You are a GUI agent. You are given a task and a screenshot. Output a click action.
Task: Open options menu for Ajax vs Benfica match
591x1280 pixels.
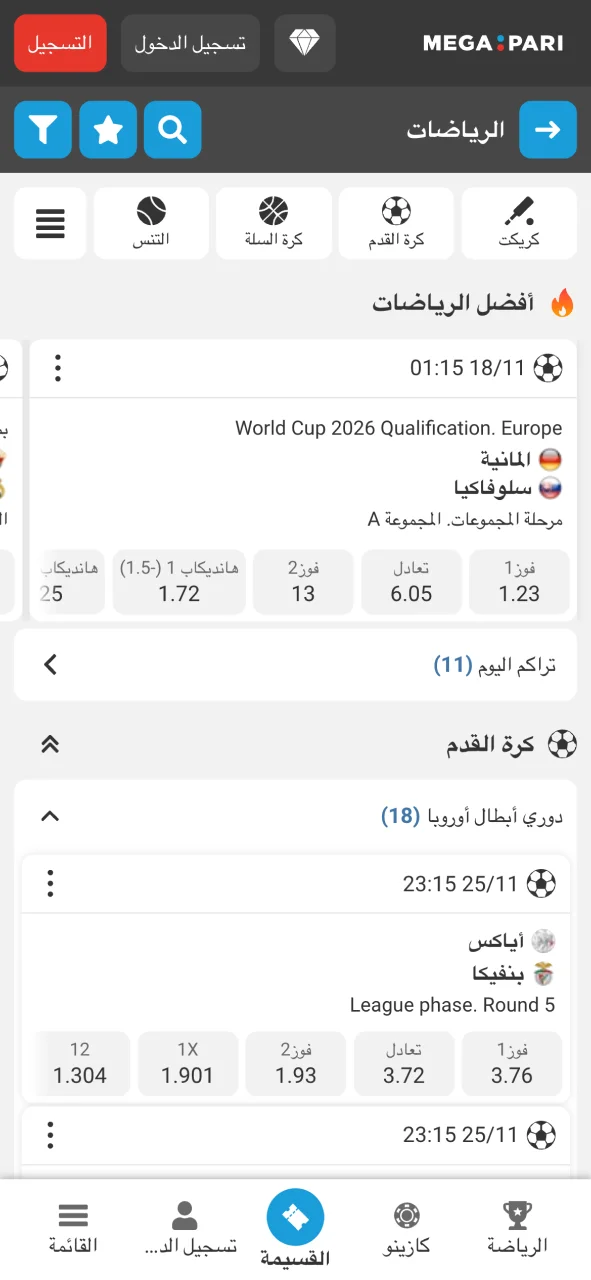coord(50,883)
